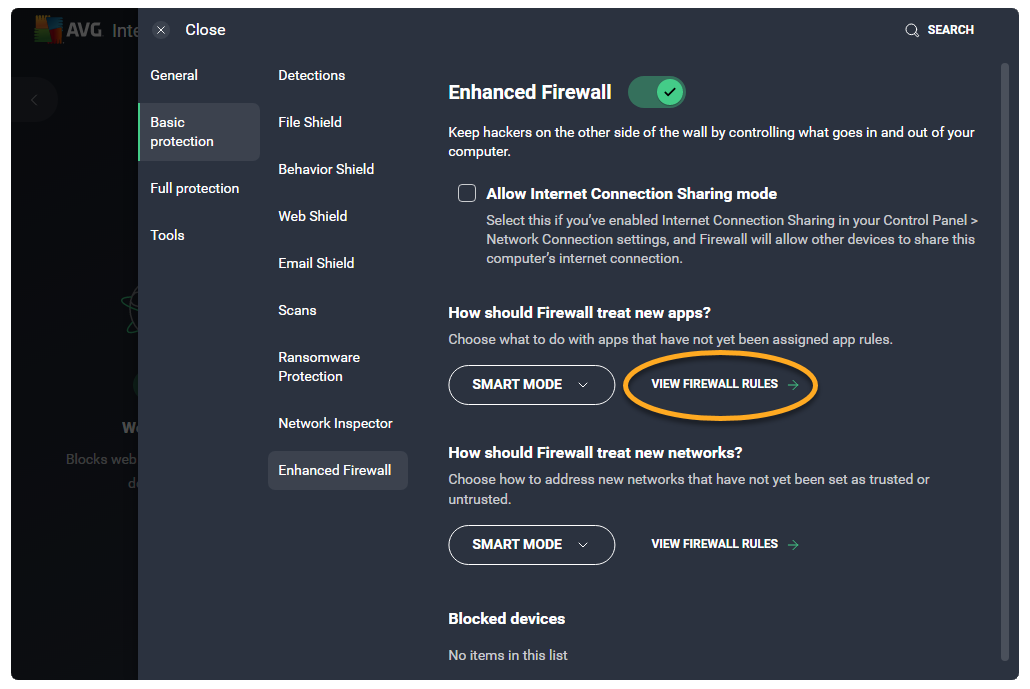View firewall rules for new networks
The height and width of the screenshot is (689, 1030).
click(714, 544)
